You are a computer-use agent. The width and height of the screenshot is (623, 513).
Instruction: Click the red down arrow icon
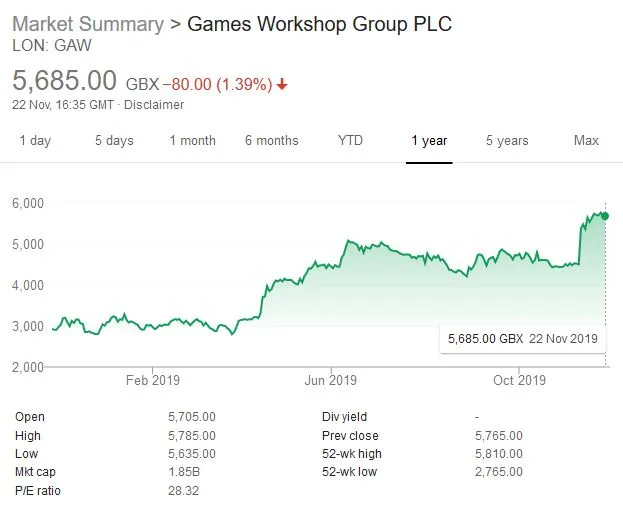click(x=282, y=84)
